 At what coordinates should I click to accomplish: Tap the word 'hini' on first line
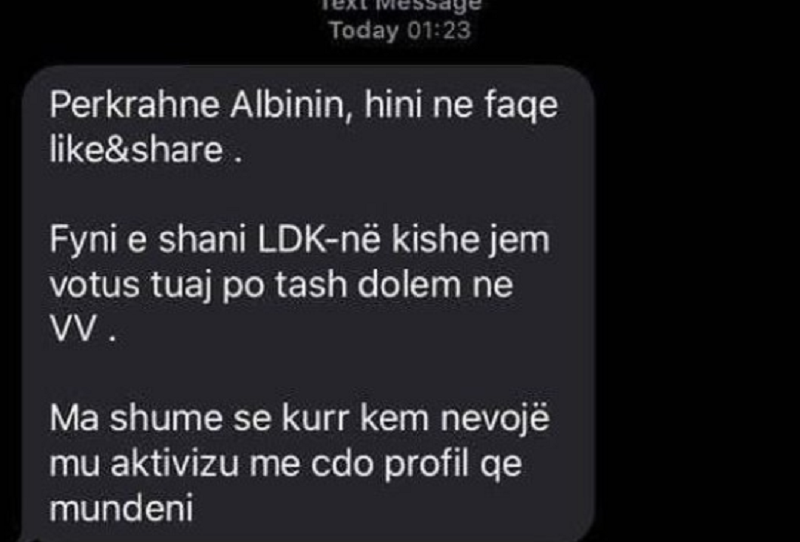click(x=393, y=105)
